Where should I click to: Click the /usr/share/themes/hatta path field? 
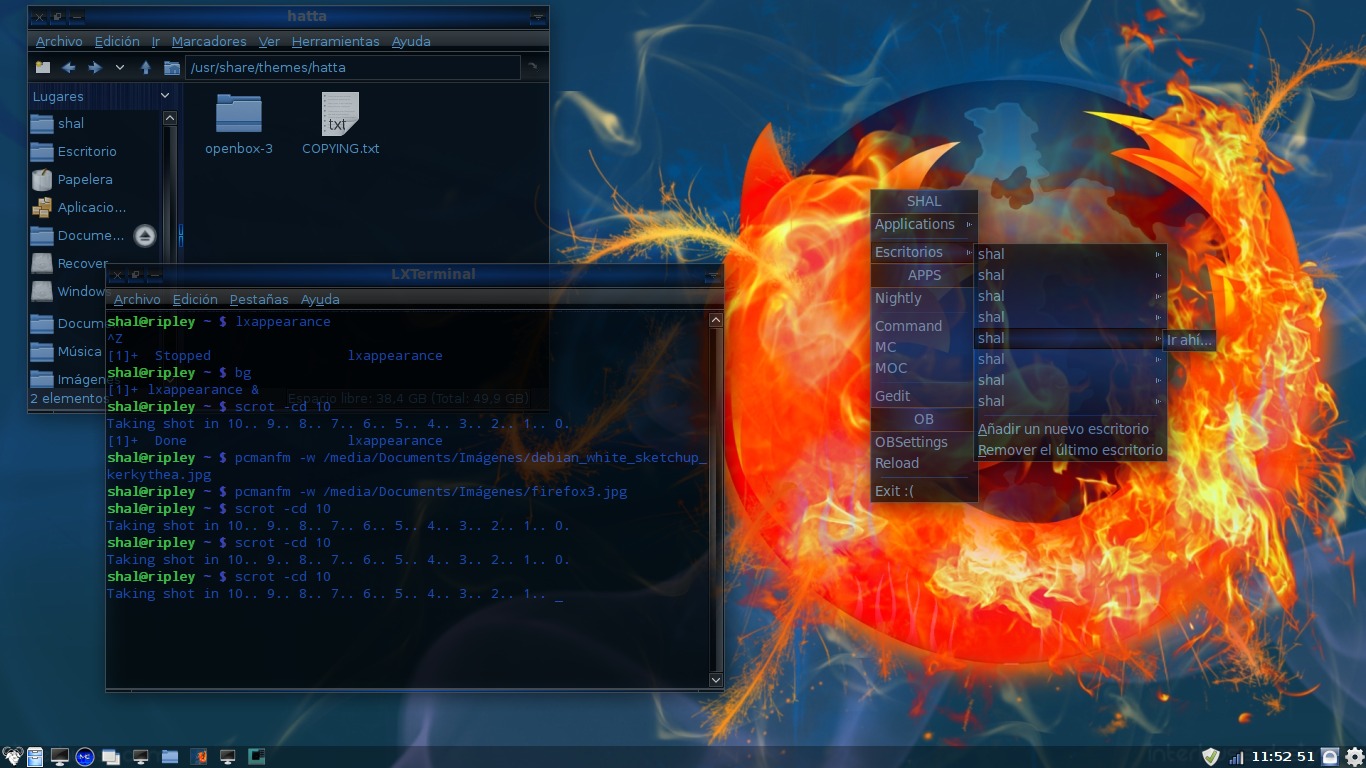(353, 67)
